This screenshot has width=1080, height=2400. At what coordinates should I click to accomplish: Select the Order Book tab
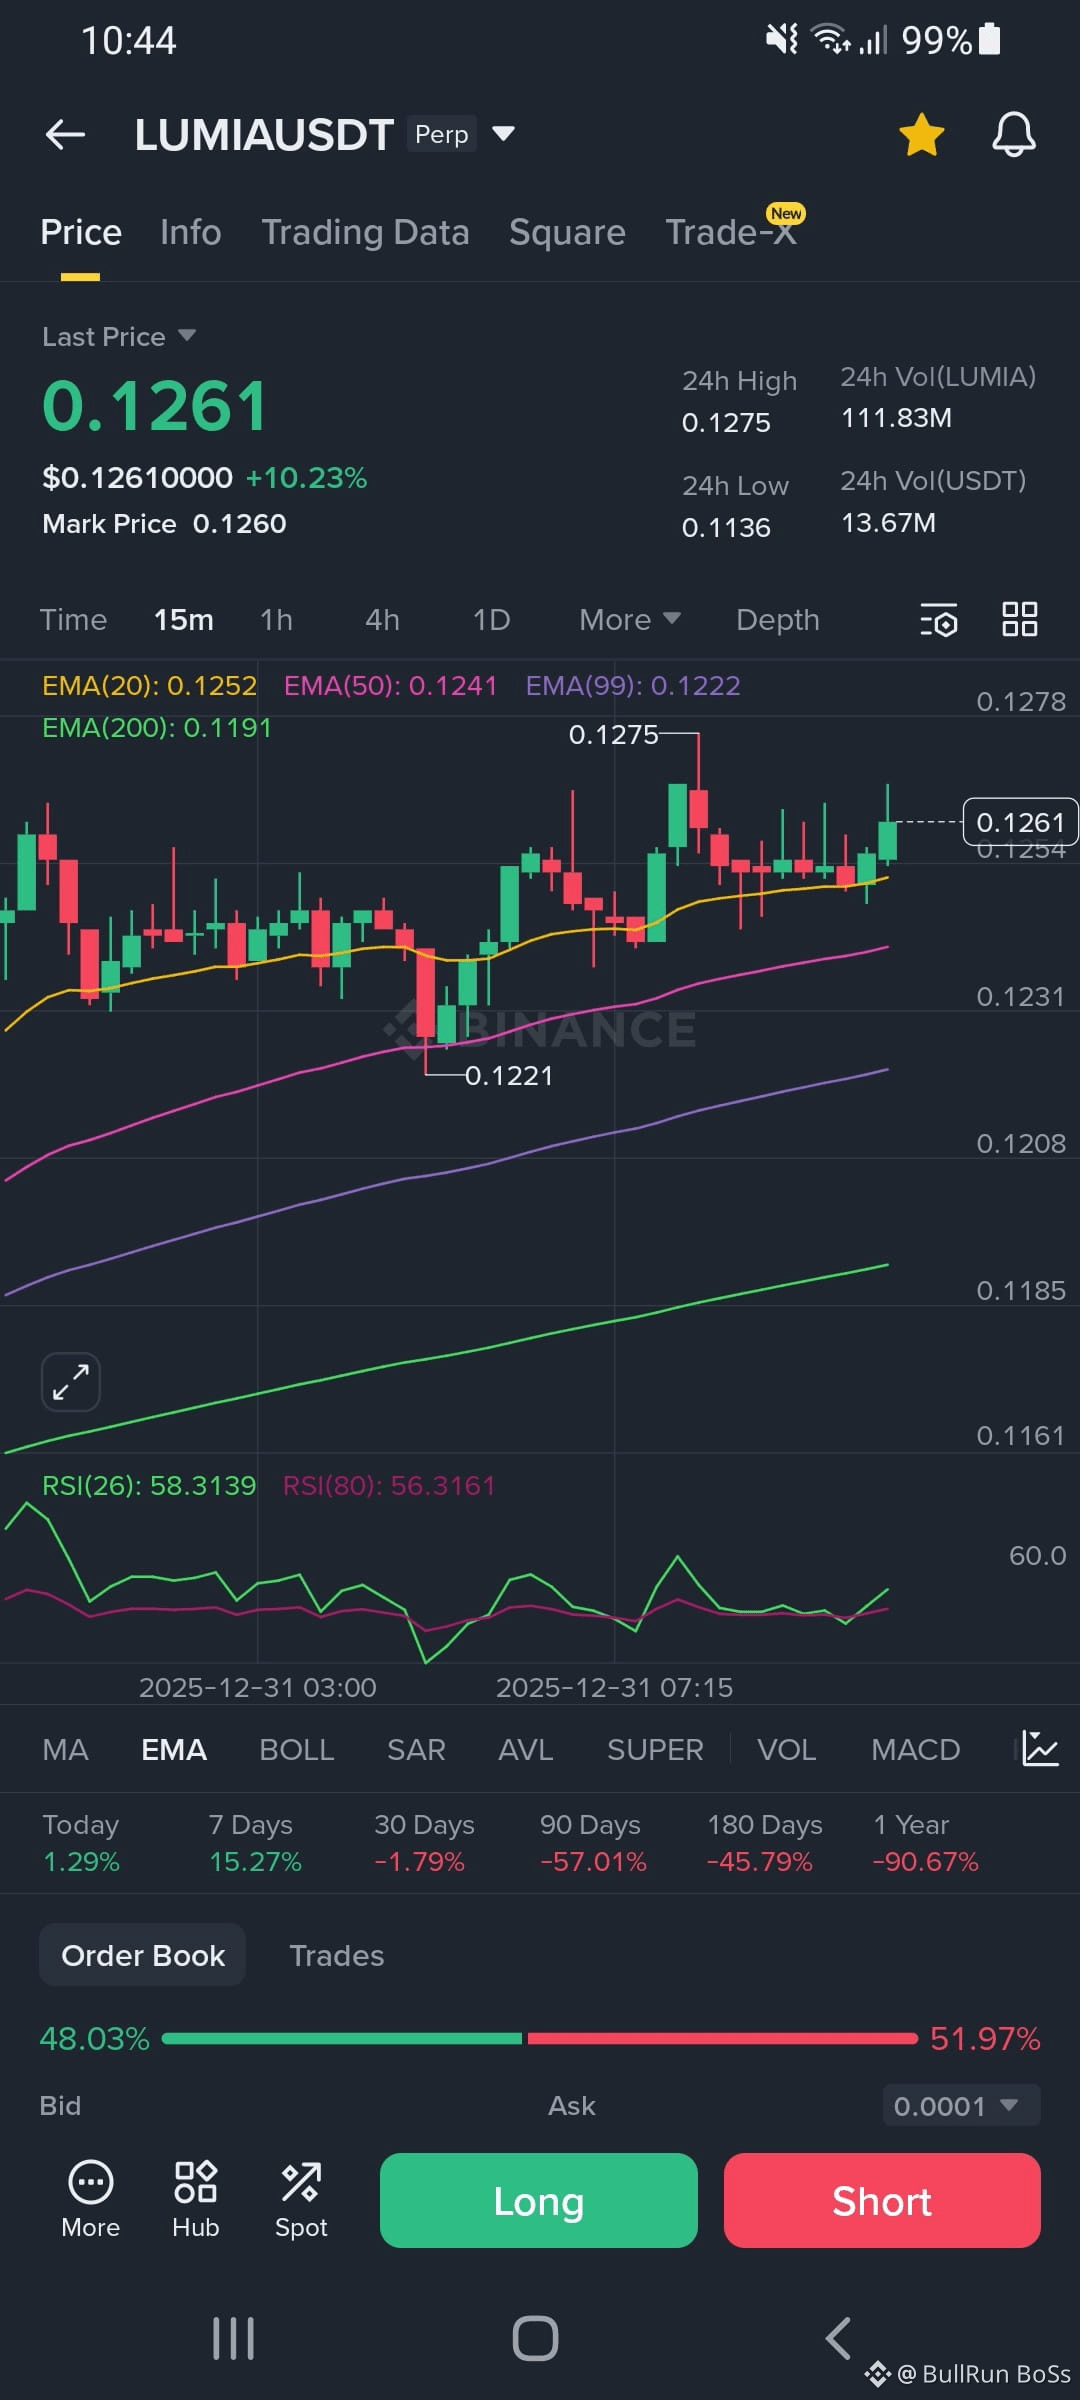pos(143,1955)
